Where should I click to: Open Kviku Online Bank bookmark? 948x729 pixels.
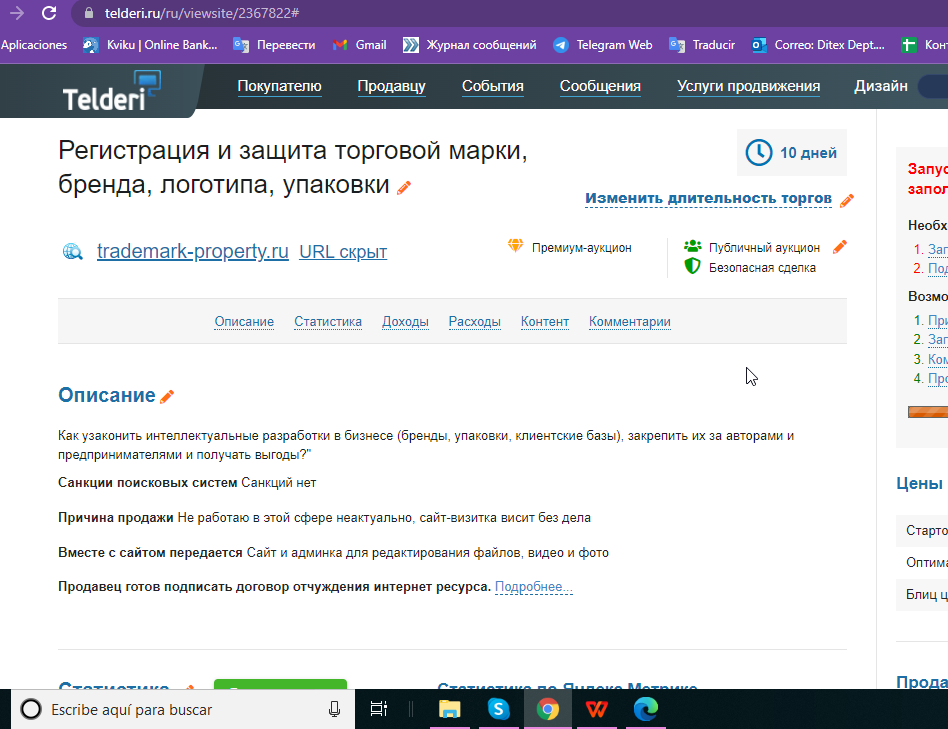click(150, 45)
